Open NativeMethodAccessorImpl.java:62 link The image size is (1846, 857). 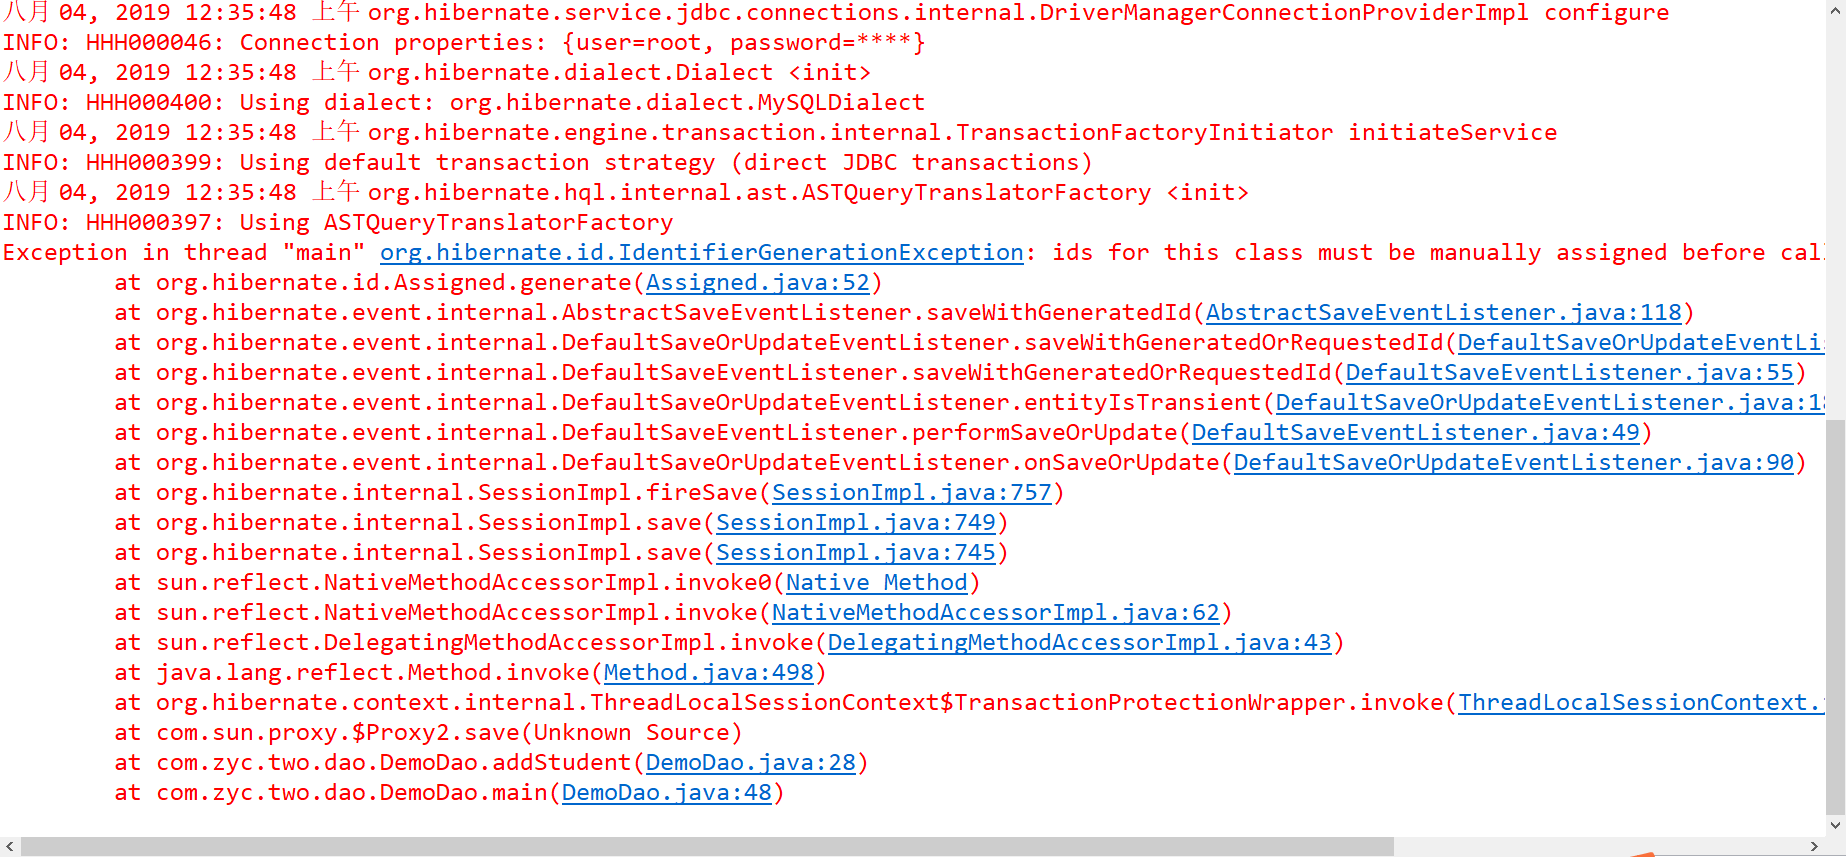tap(996, 612)
